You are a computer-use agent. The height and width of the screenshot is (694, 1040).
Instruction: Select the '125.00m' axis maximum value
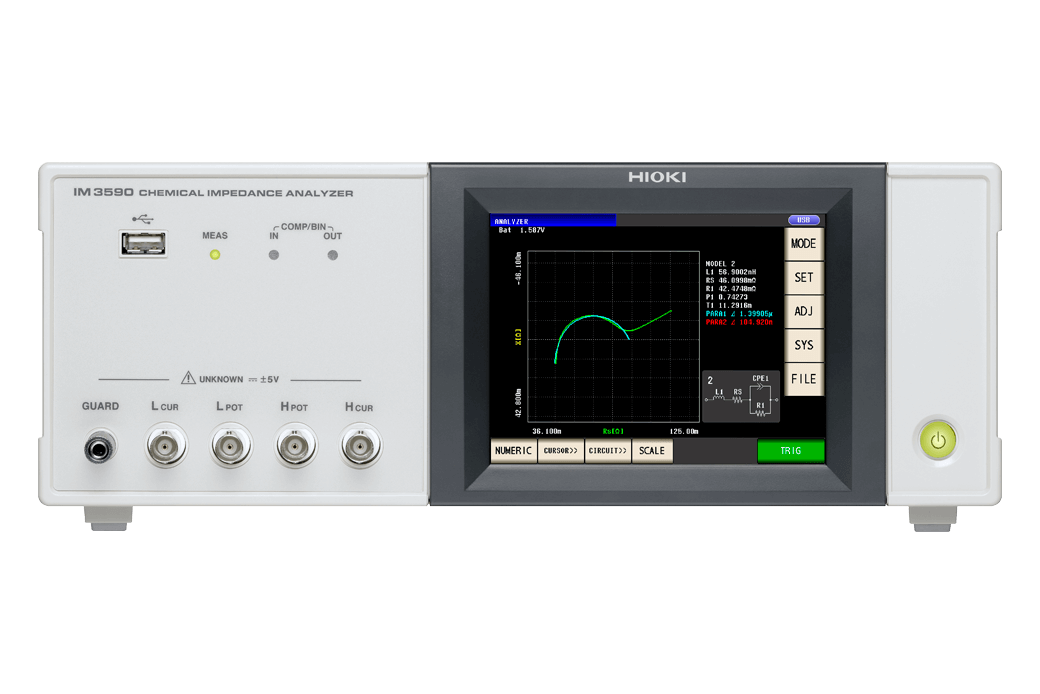(684, 432)
